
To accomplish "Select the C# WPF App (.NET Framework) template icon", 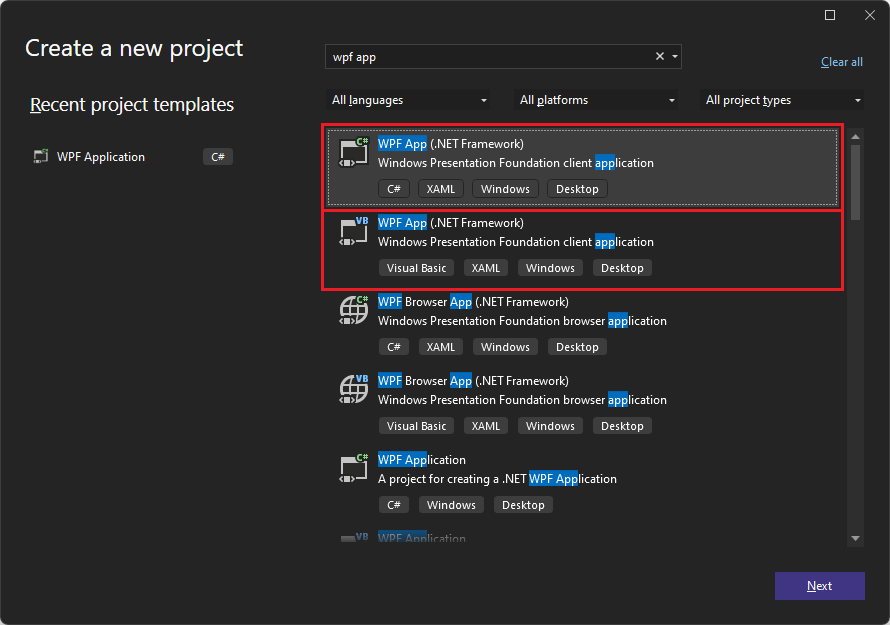I will click(353, 152).
